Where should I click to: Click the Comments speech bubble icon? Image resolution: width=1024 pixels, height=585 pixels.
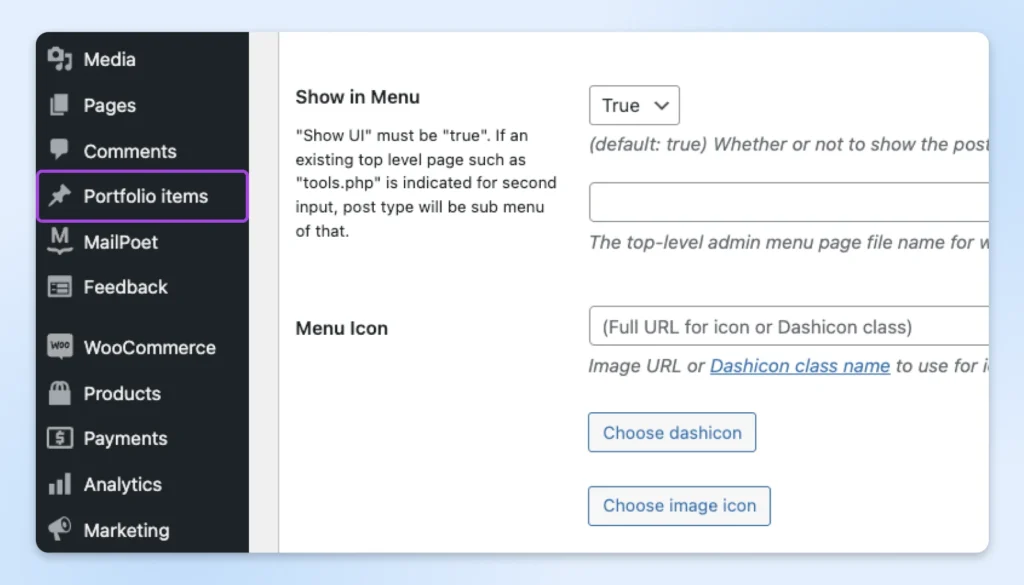click(60, 150)
